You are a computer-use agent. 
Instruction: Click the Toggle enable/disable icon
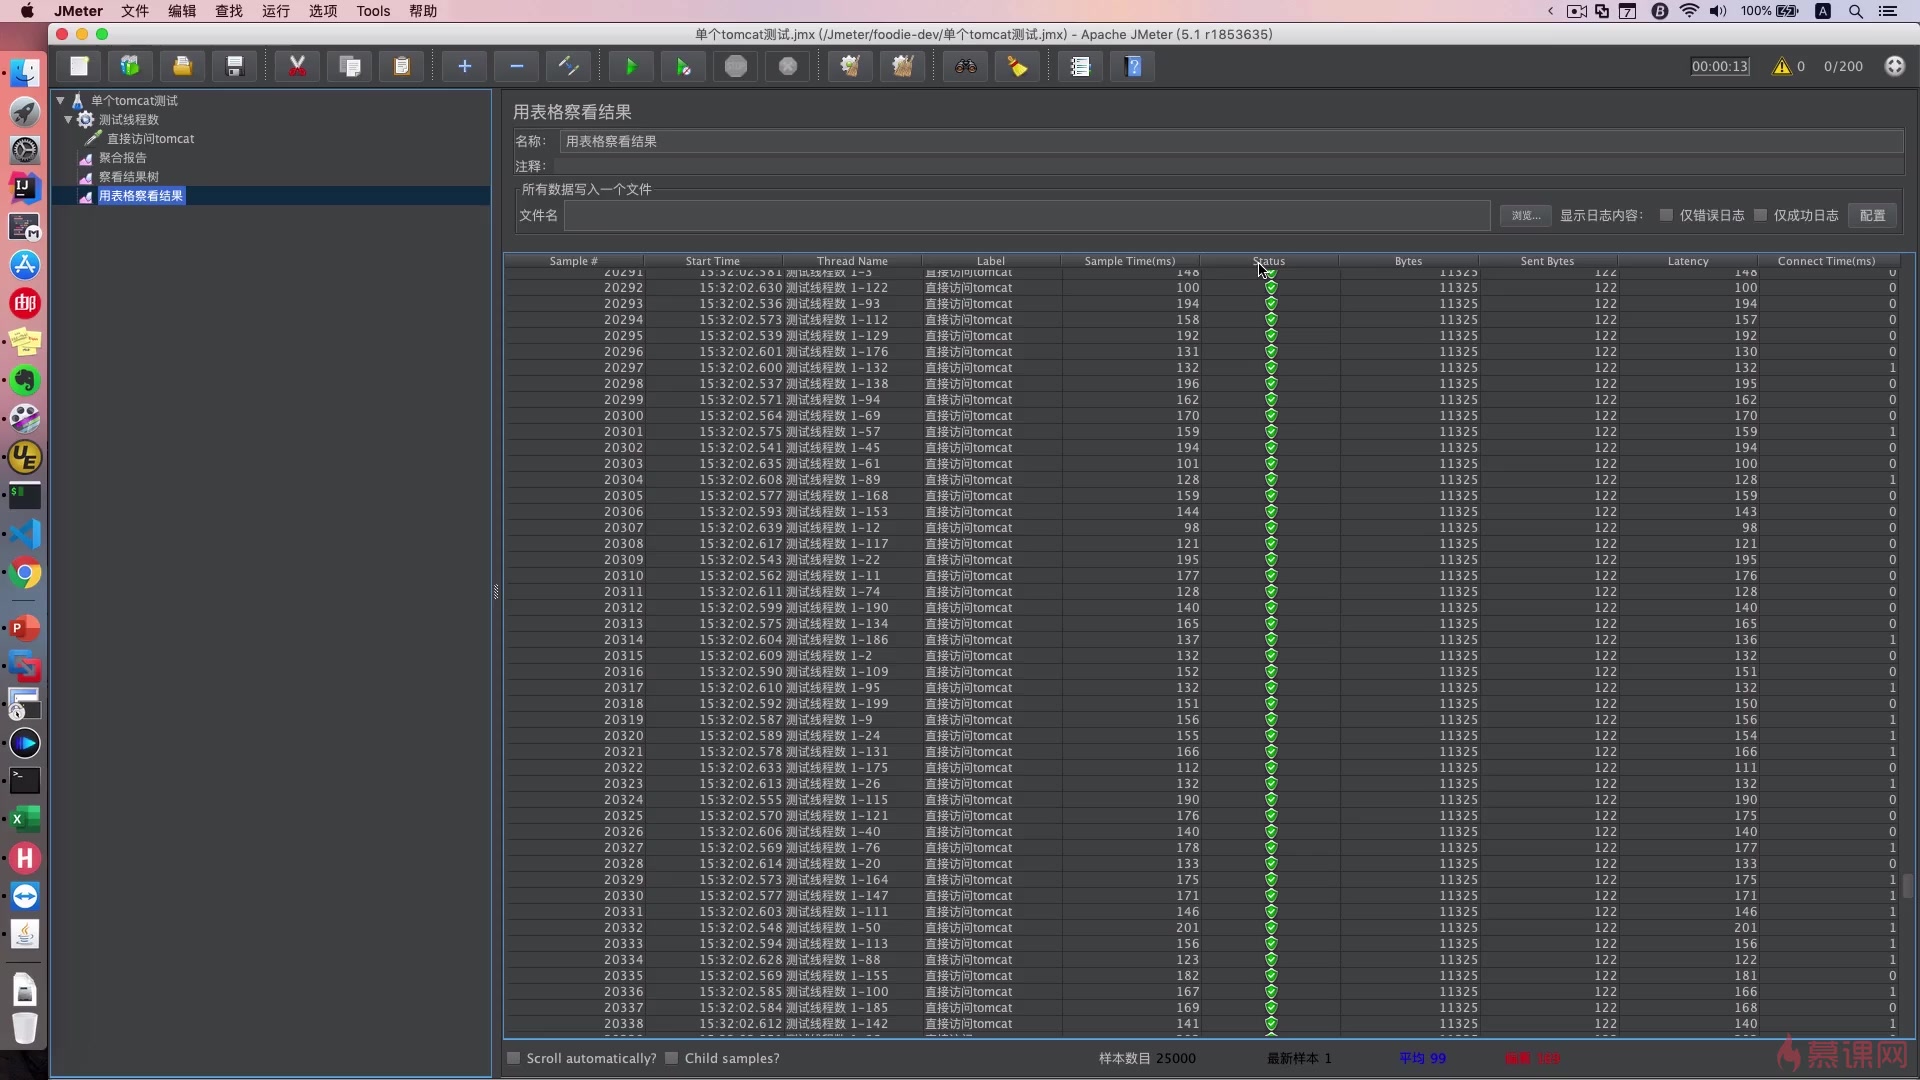click(568, 66)
